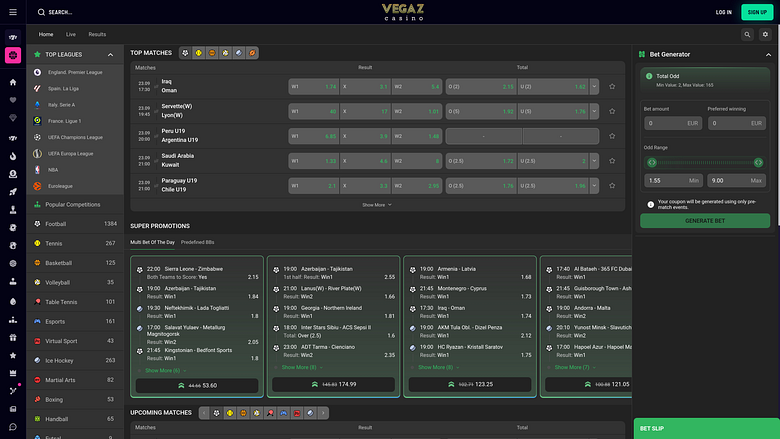Click the GENERATE BET button
This screenshot has width=780, height=439.
705,221
